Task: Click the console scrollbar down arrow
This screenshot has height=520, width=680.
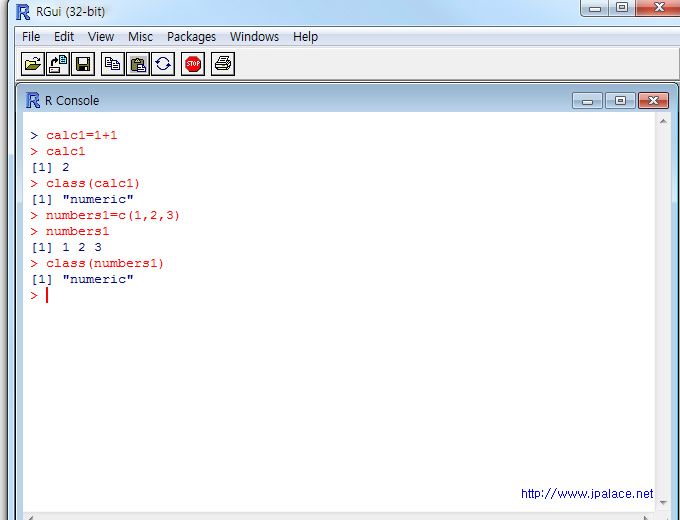Action: click(663, 503)
